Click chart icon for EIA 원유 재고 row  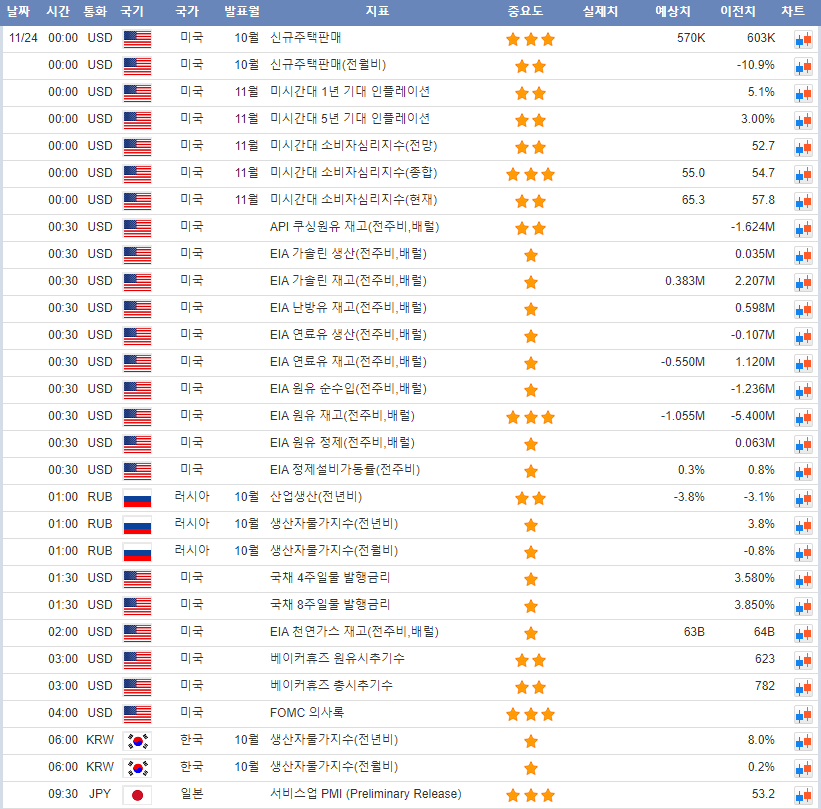coord(803,417)
